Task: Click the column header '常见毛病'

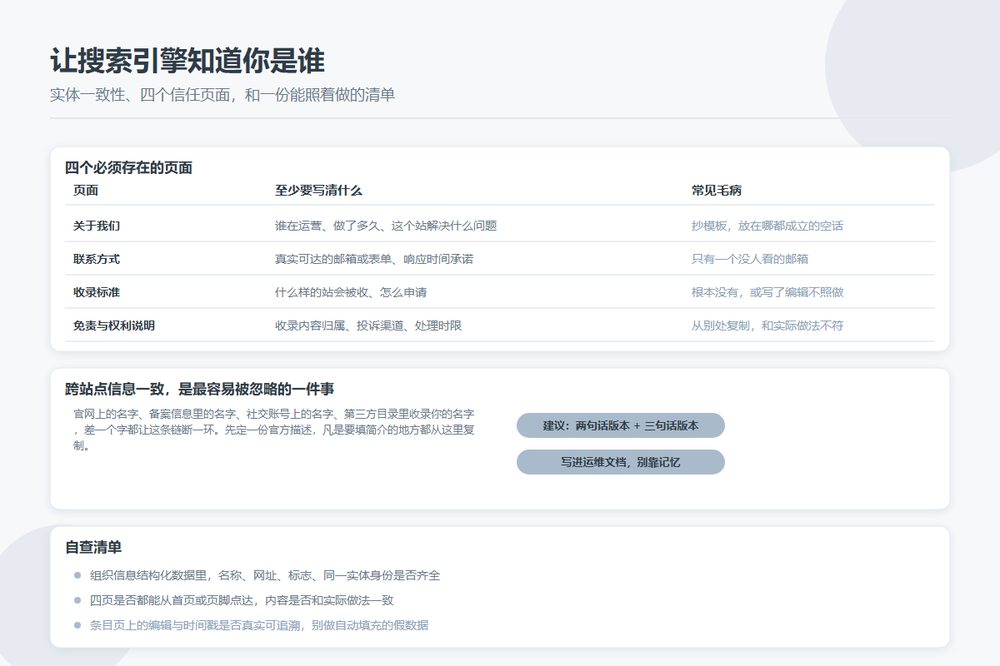Action: [716, 190]
